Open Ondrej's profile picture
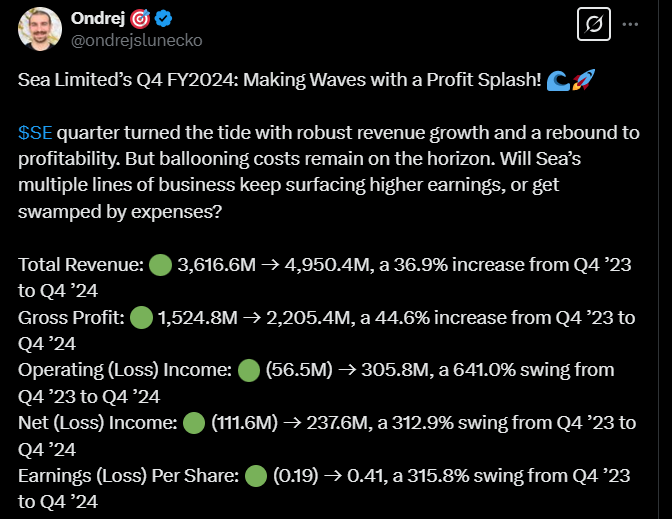This screenshot has height=519, width=672. point(40,30)
